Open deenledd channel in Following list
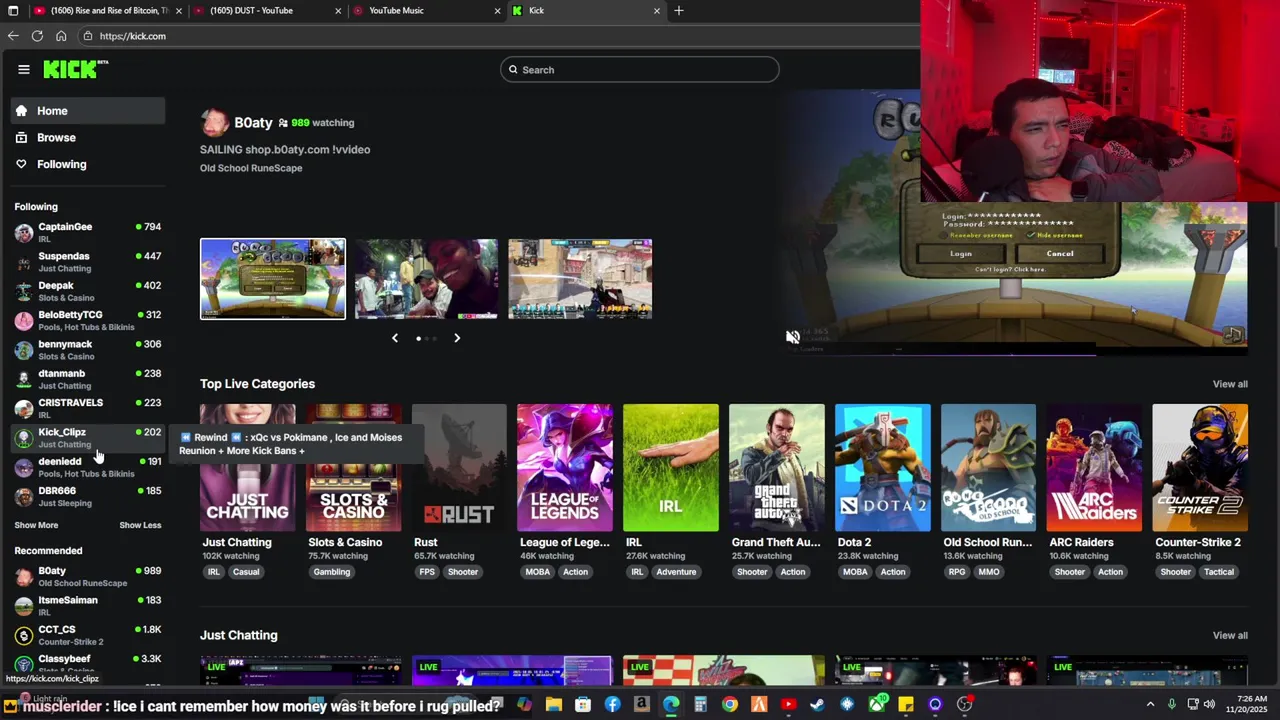This screenshot has width=1280, height=720. tap(88, 467)
